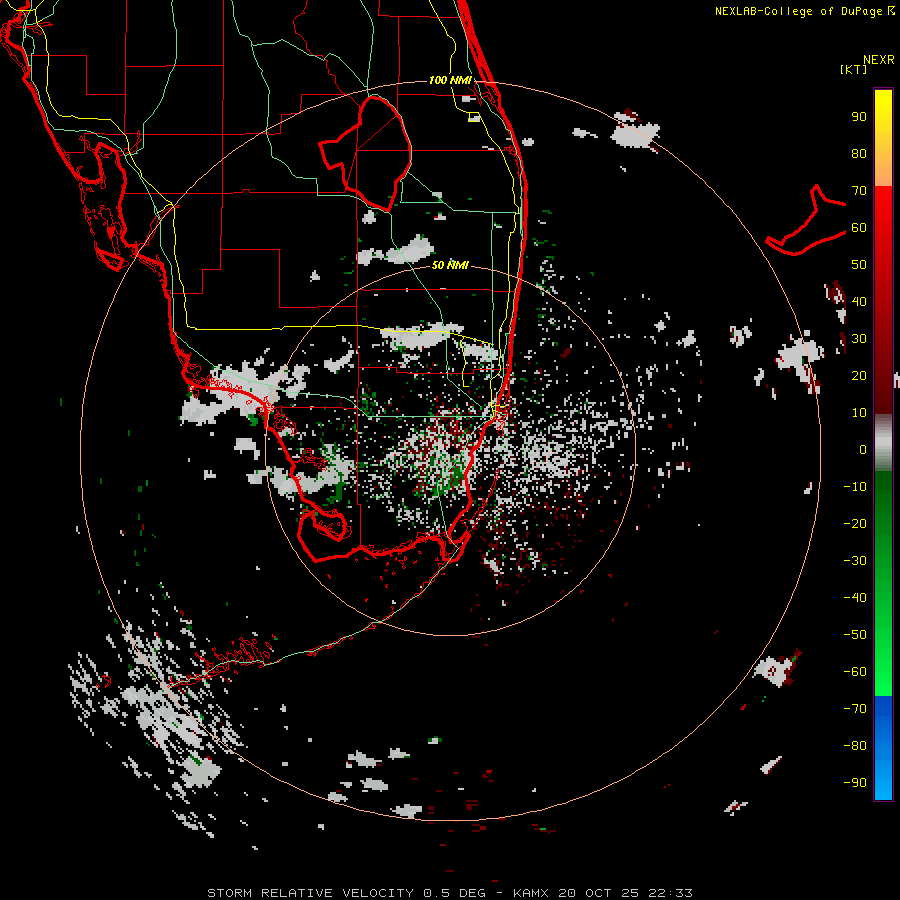
Task: Click the 90 value on velocity scale
Action: (x=859, y=117)
